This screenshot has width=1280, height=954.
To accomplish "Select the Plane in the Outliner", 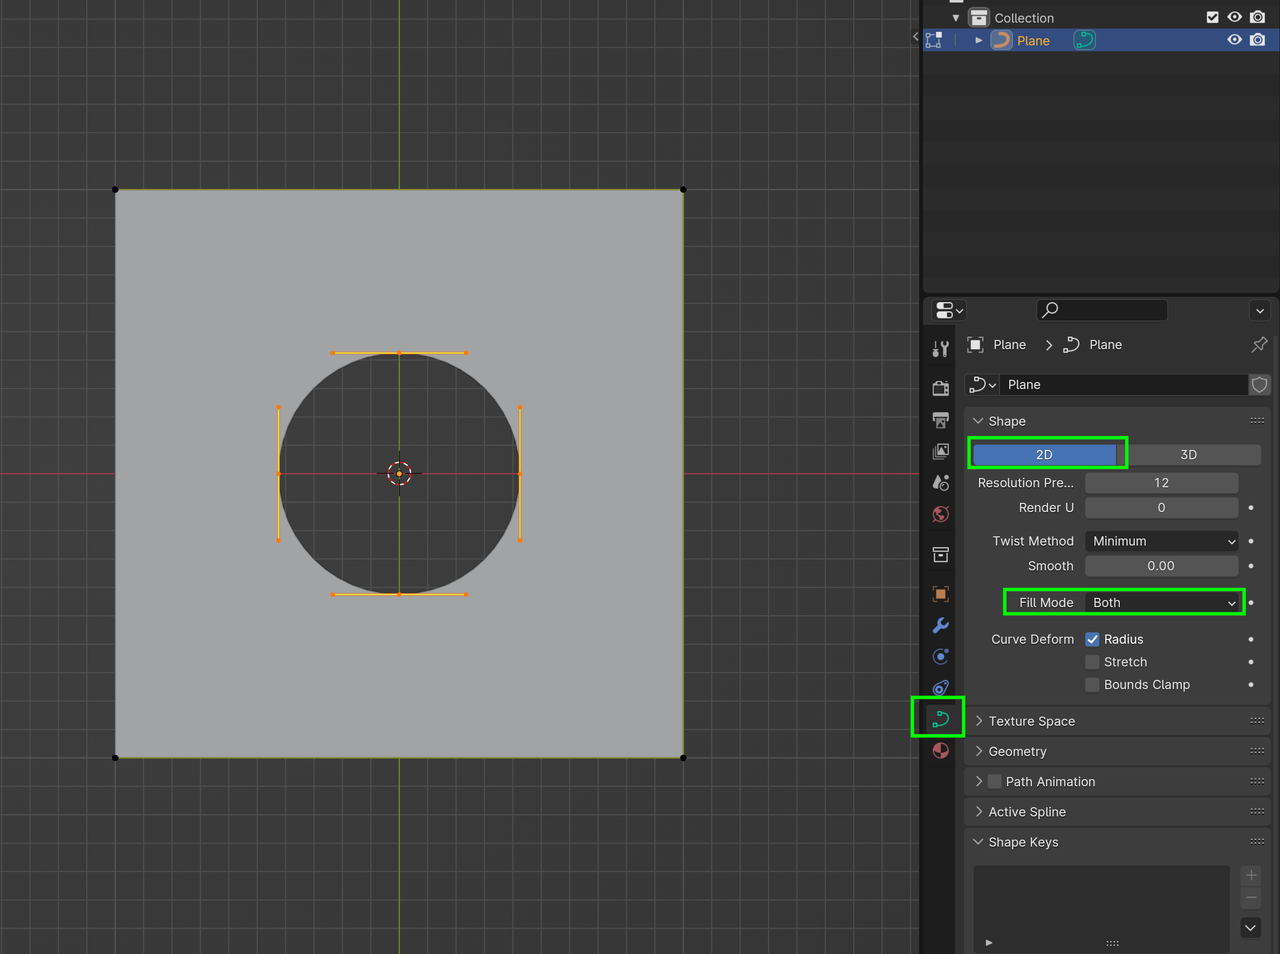I will point(1034,40).
